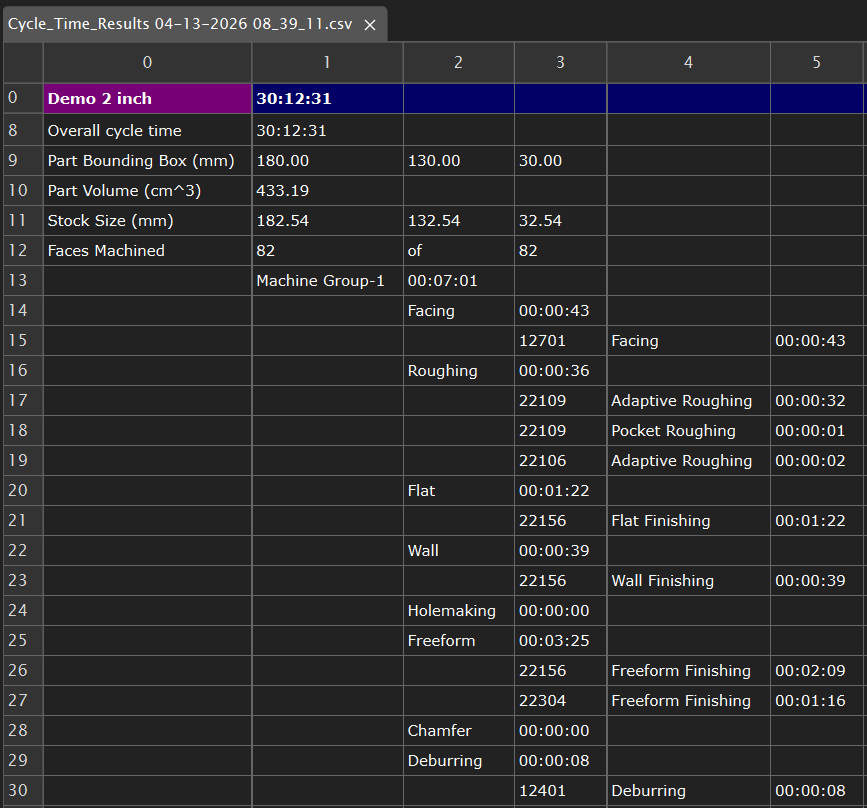Click the 'Roughing' category cell
Viewport: 867px width, 808px height.
pyautogui.click(x=458, y=371)
